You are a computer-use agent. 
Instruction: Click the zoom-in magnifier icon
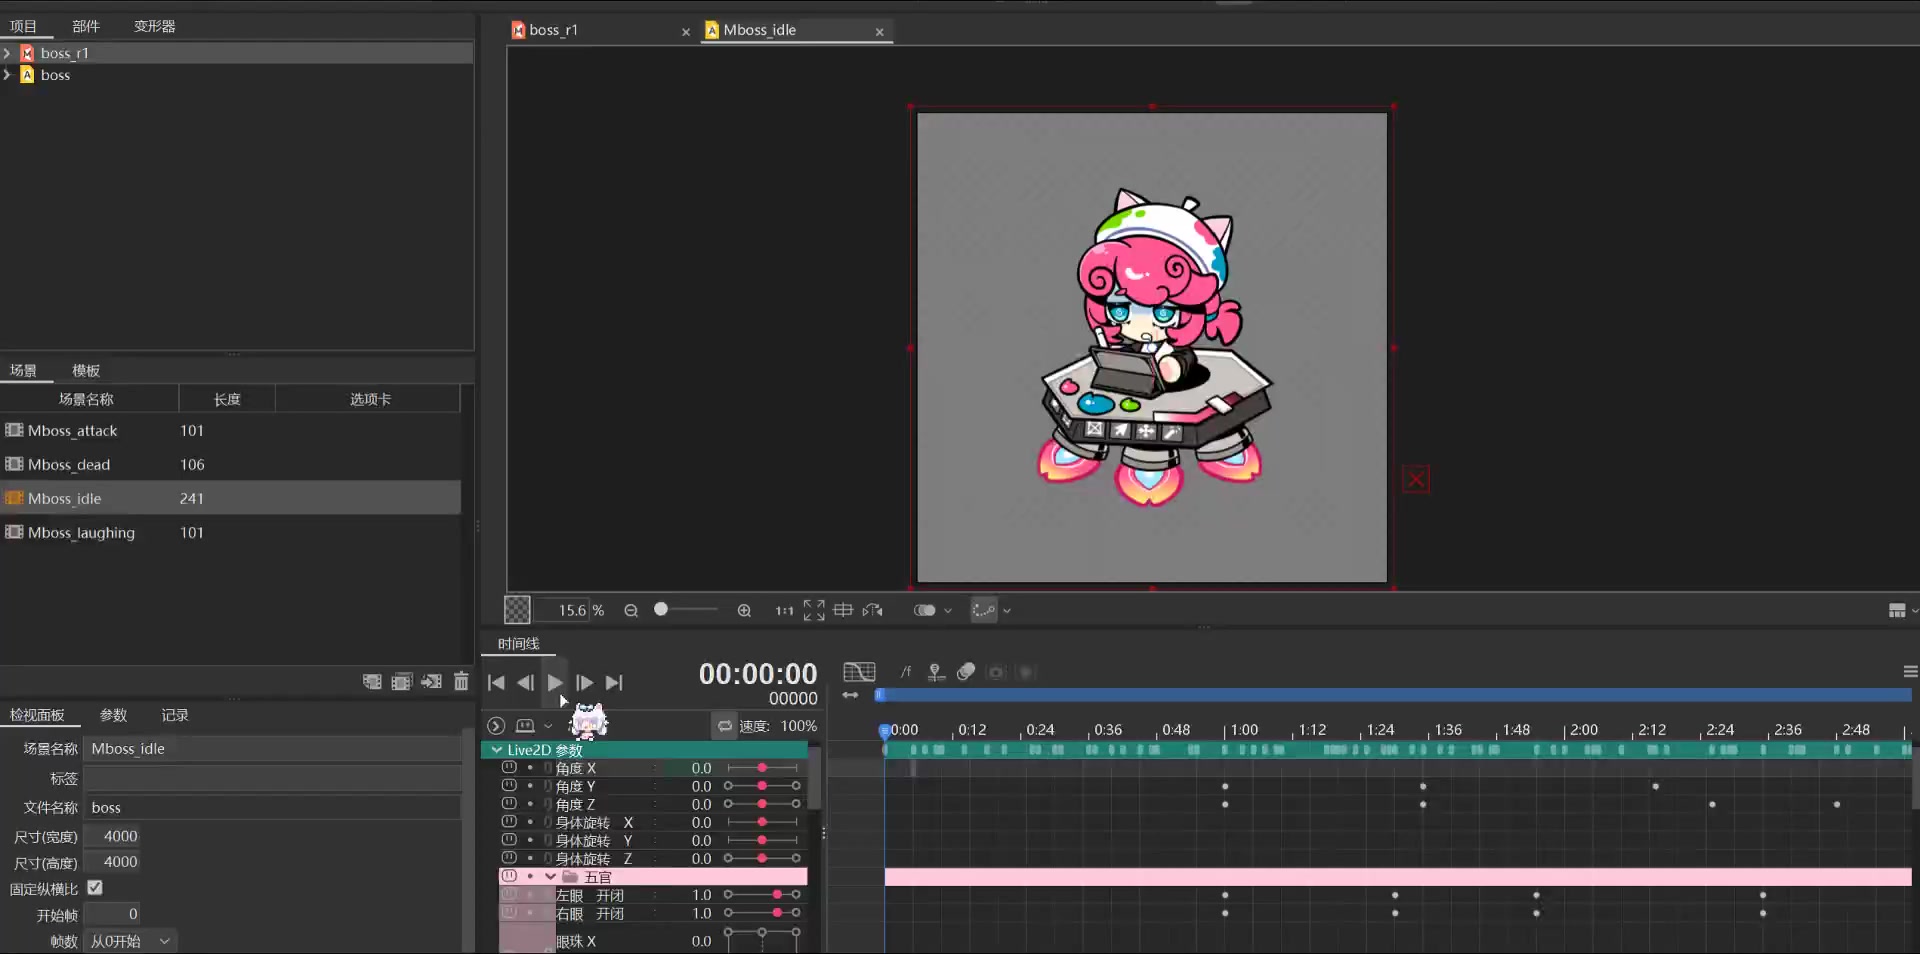coord(744,611)
